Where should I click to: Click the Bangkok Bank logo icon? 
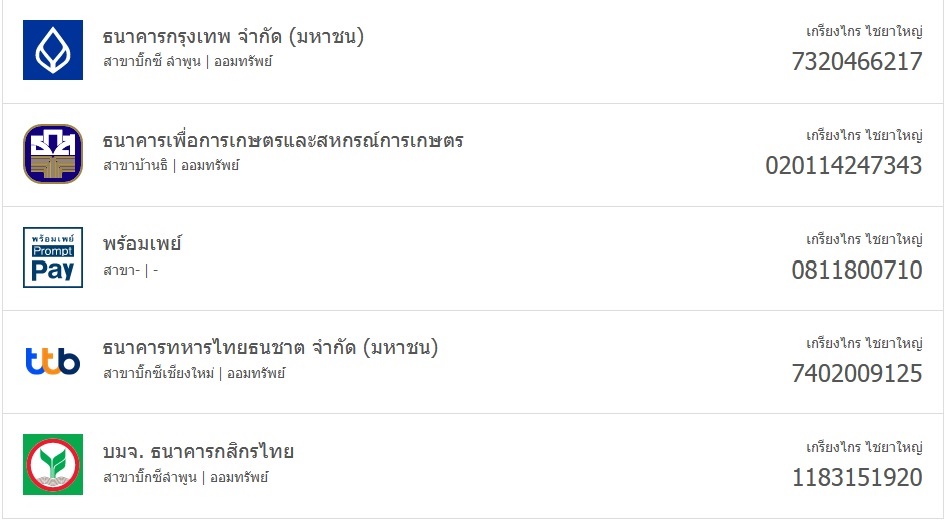point(53,50)
